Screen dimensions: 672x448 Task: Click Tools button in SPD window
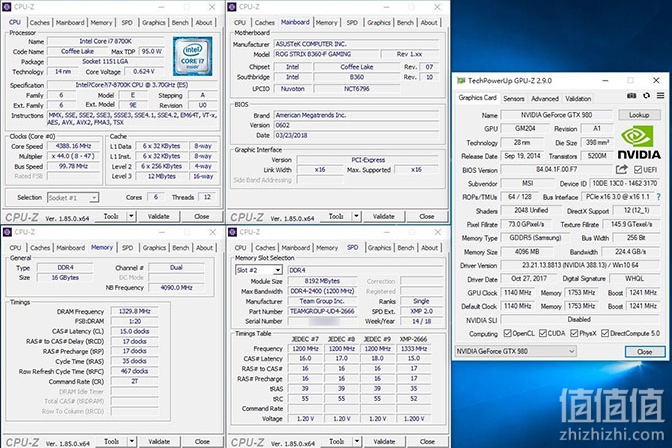point(336,442)
